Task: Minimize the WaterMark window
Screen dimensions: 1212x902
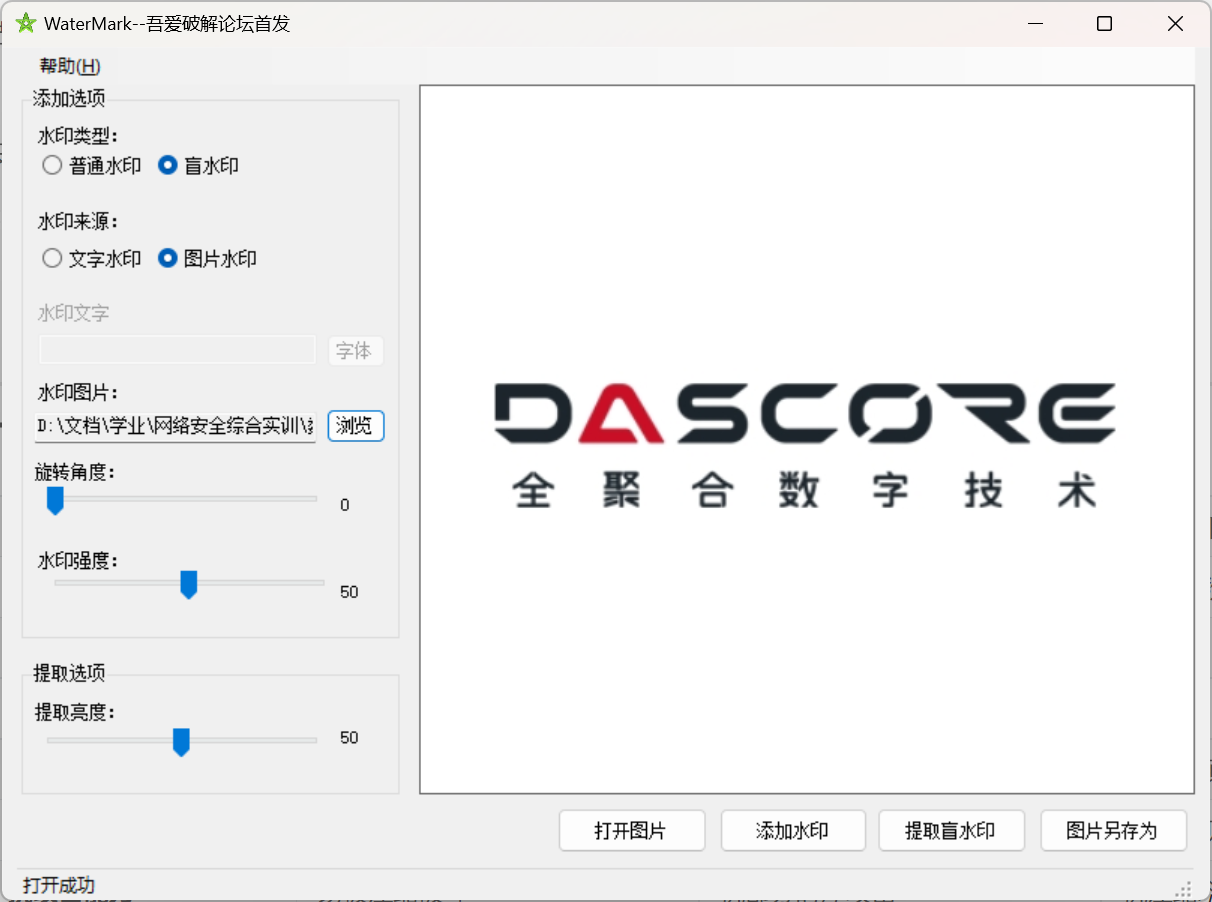Action: click(1034, 24)
